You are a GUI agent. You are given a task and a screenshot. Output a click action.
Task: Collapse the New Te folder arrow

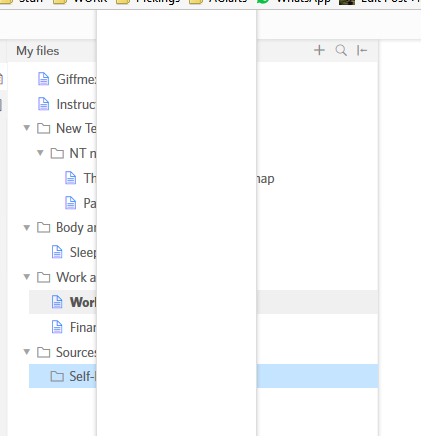(x=27, y=128)
